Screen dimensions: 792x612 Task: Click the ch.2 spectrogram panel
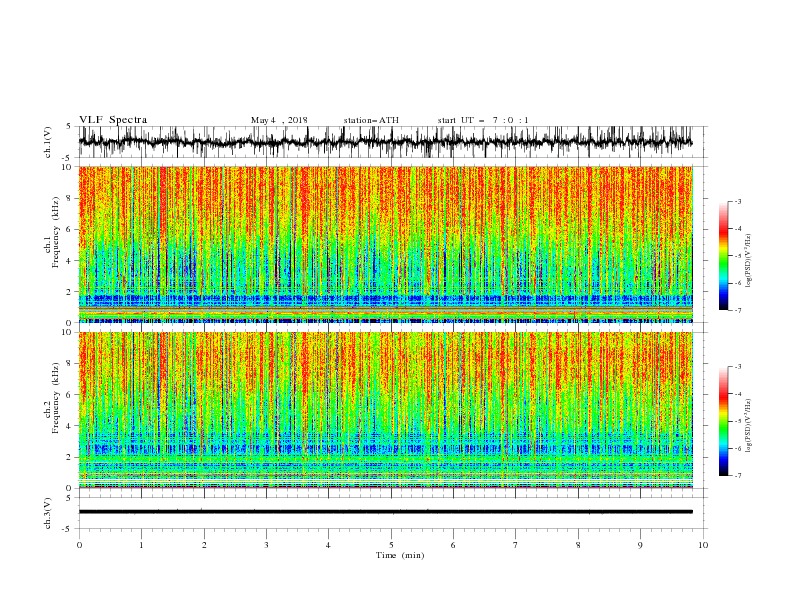pos(386,410)
